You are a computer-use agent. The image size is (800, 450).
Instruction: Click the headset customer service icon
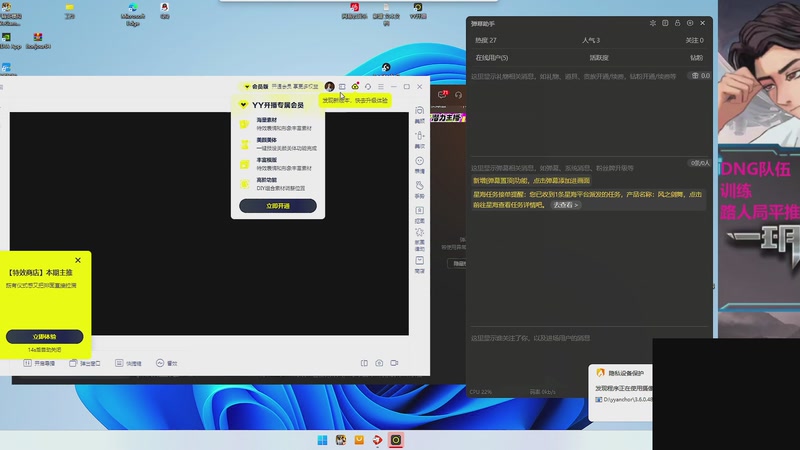[368, 87]
